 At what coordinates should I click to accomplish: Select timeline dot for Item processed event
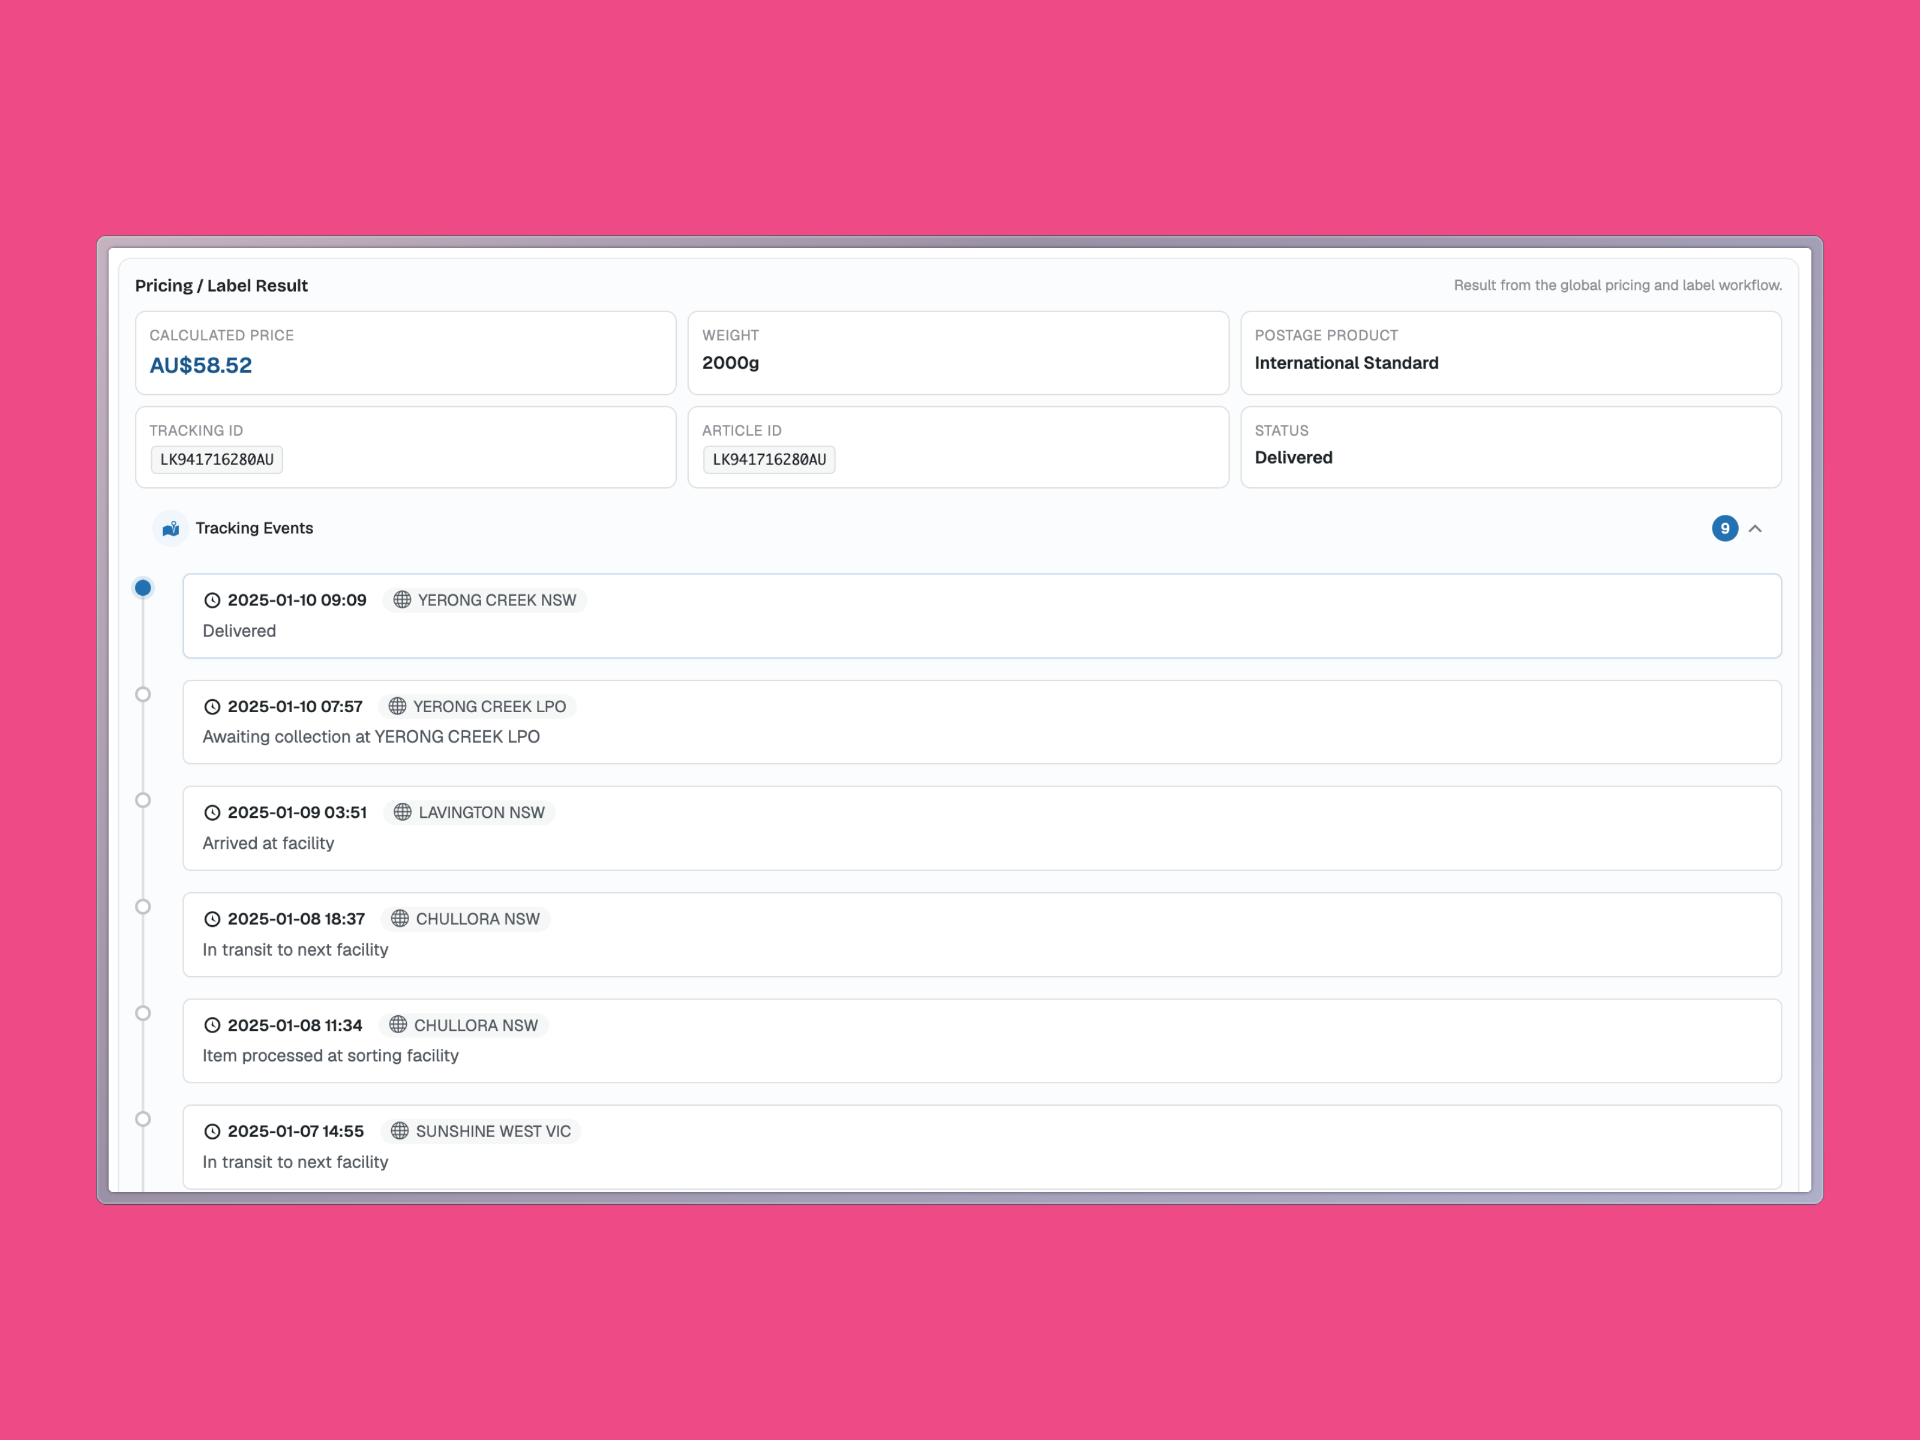click(143, 1013)
